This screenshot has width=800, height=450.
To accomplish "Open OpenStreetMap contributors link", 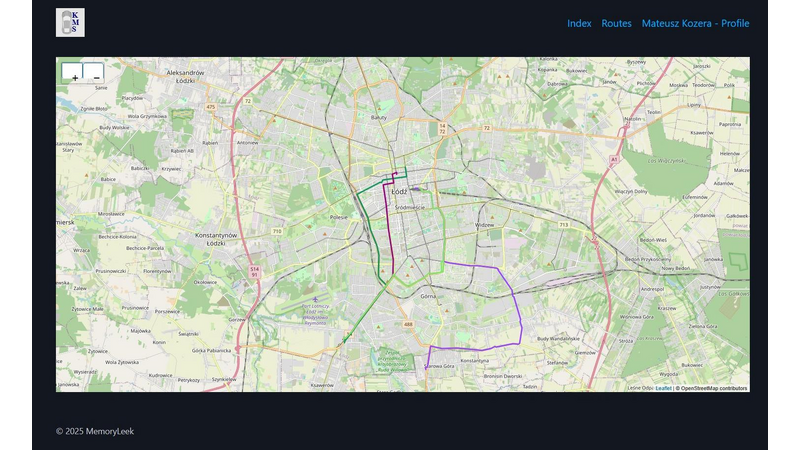I will pos(714,388).
